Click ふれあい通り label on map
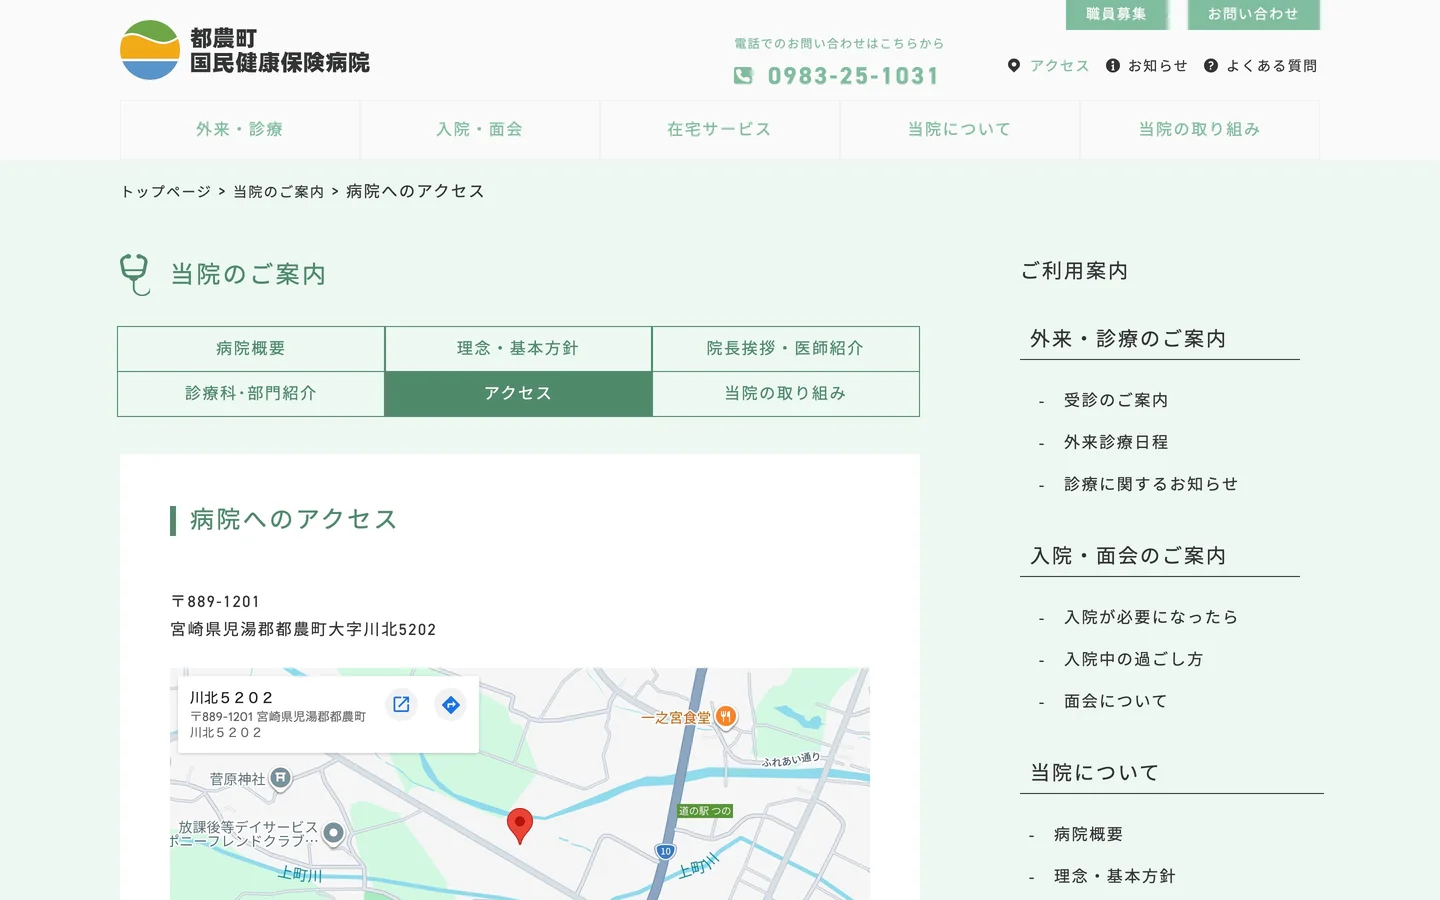The image size is (1440, 900). [x=791, y=759]
